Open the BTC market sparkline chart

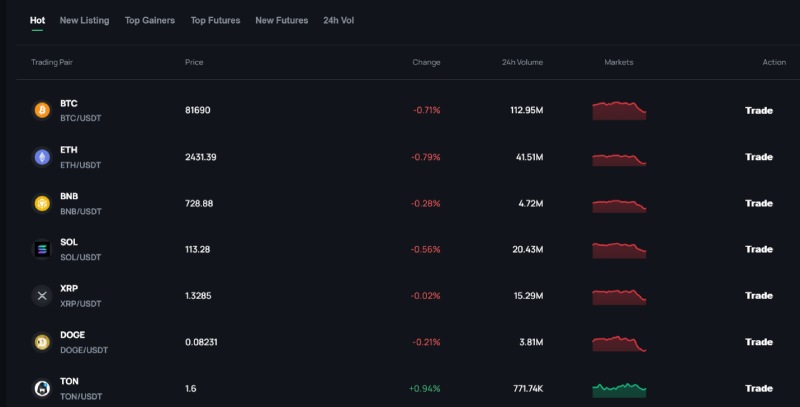(x=619, y=111)
